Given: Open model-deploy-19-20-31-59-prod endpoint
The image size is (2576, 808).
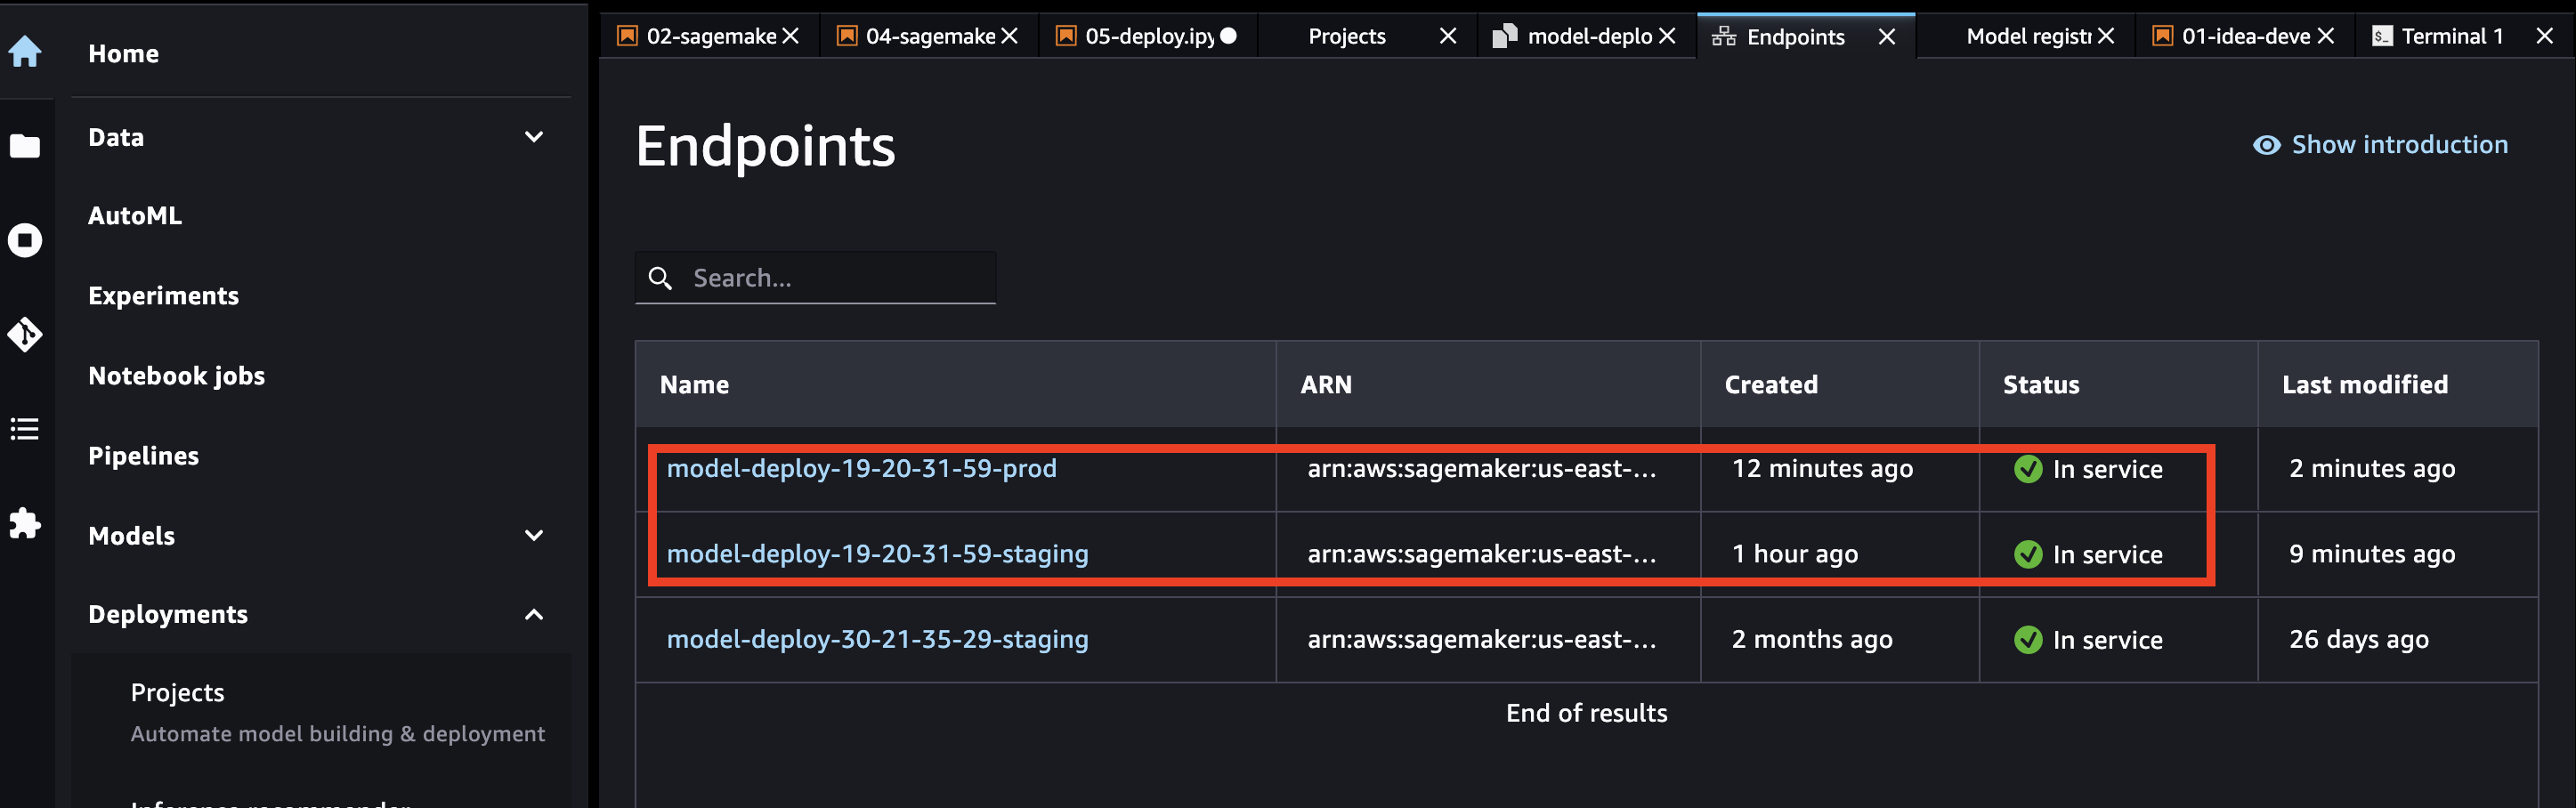Looking at the screenshot, I should point(861,468).
